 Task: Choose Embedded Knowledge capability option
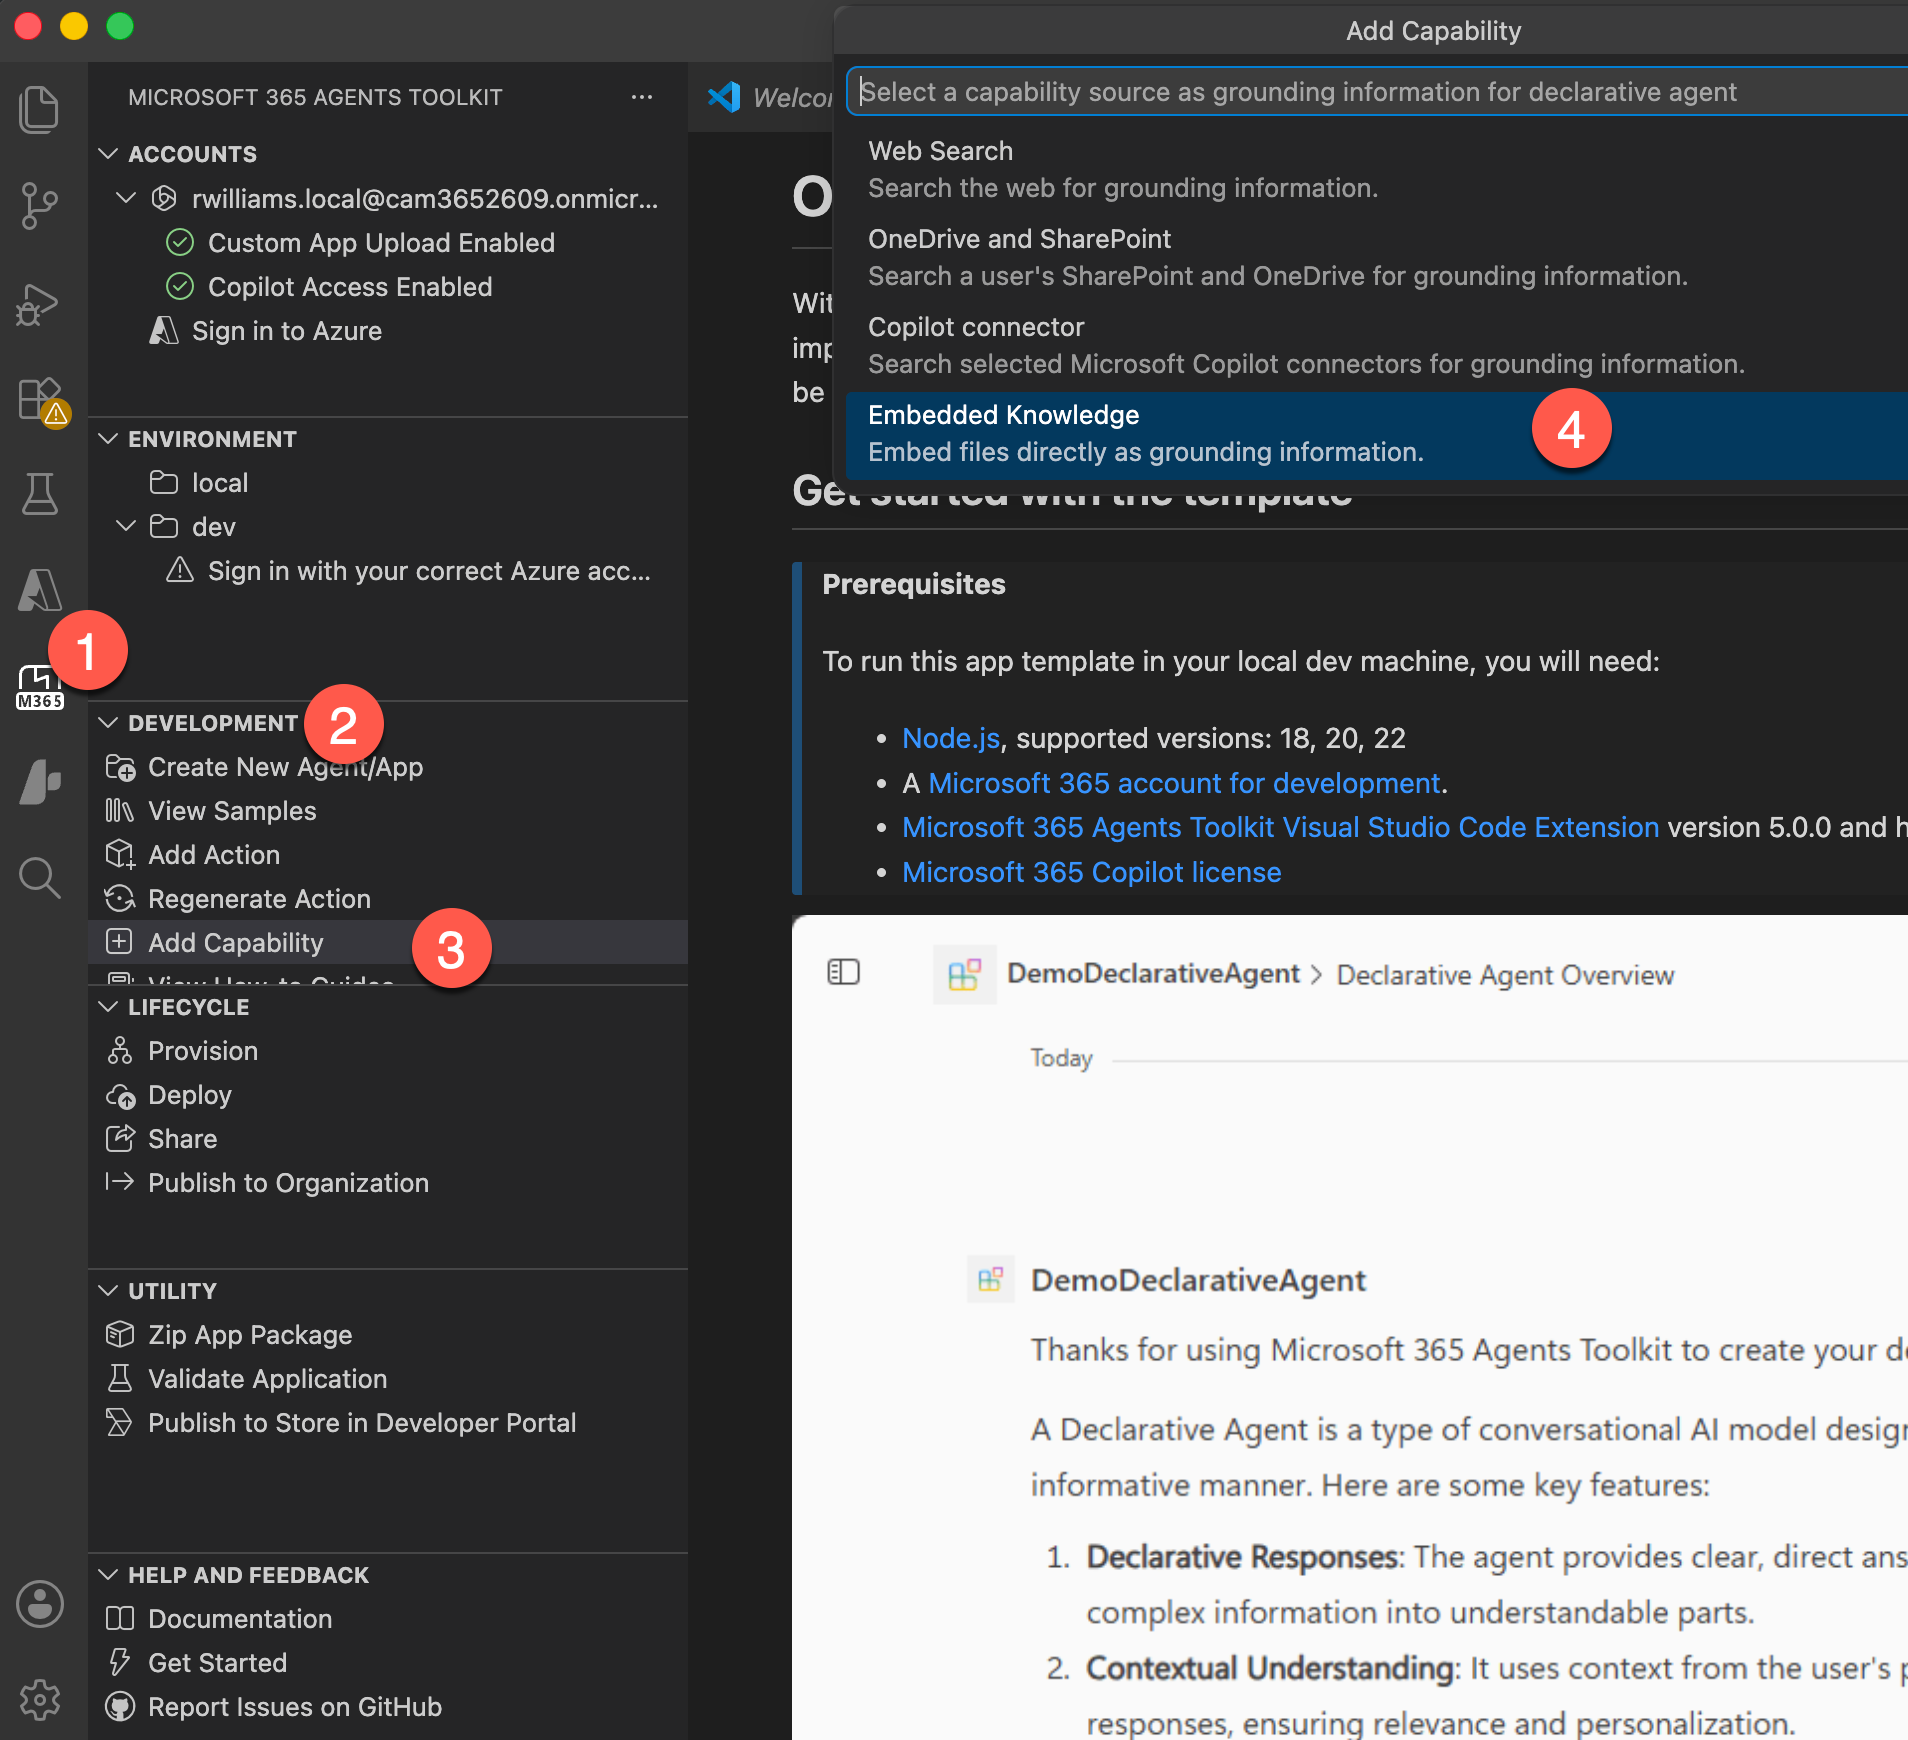coord(1376,434)
